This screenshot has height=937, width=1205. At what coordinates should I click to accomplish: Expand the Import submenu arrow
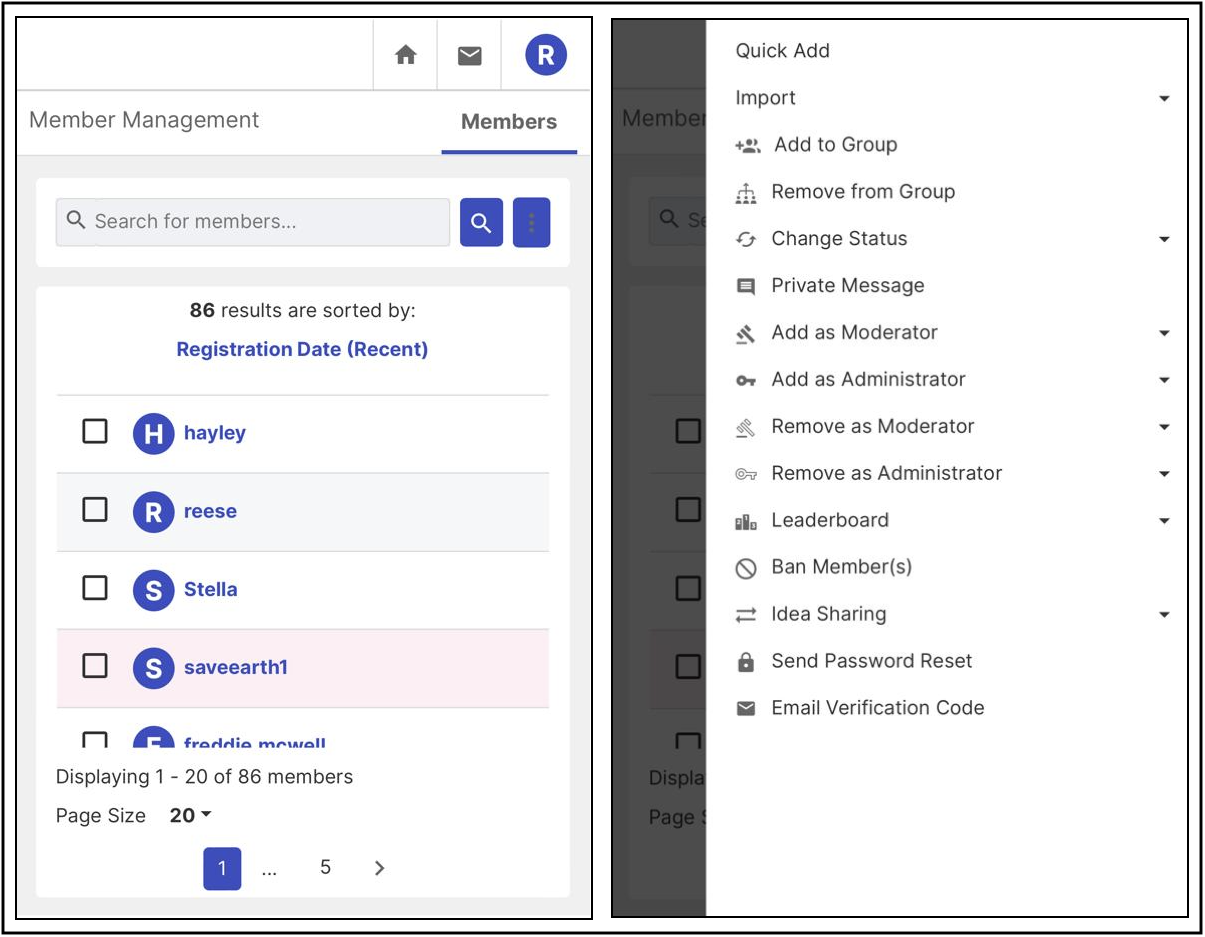(x=1164, y=99)
